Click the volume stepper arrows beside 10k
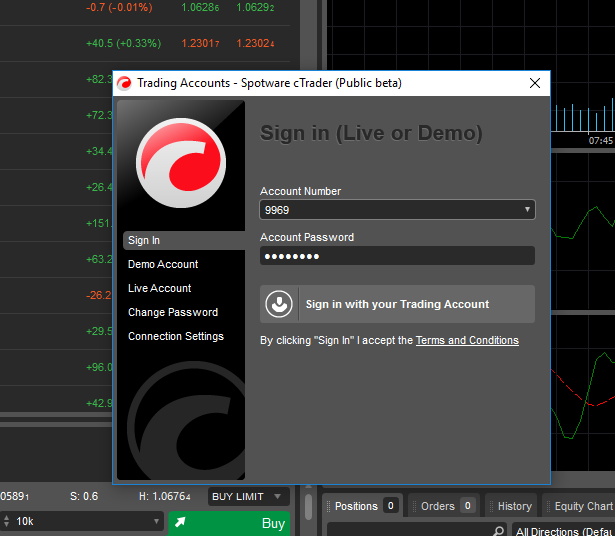615x536 pixels. click(x=6, y=521)
